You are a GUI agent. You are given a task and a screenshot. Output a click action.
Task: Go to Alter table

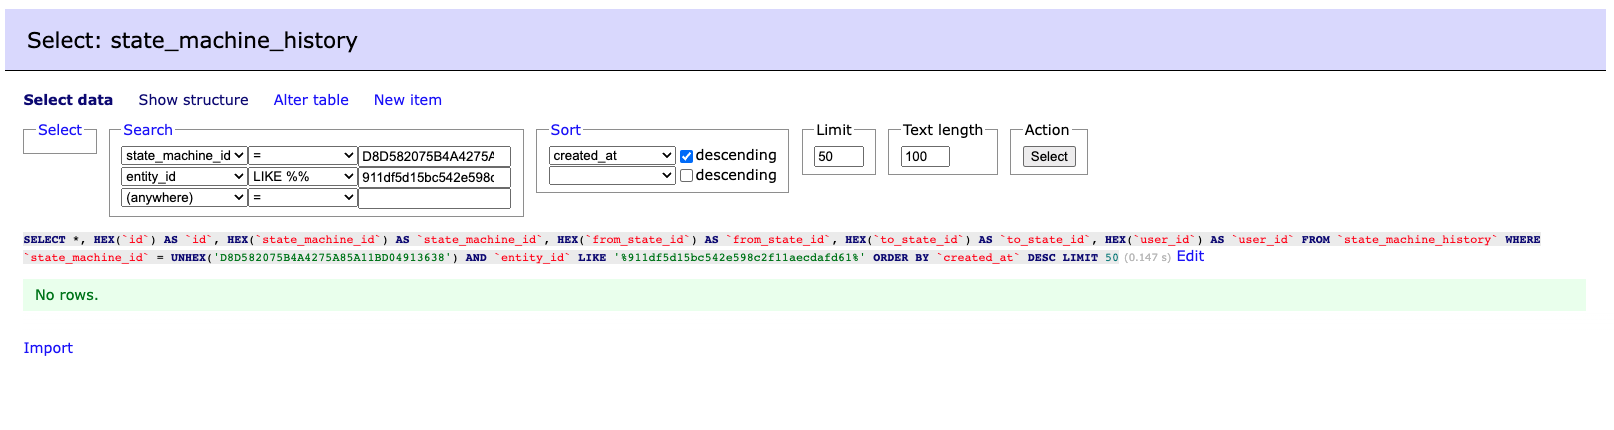[311, 100]
